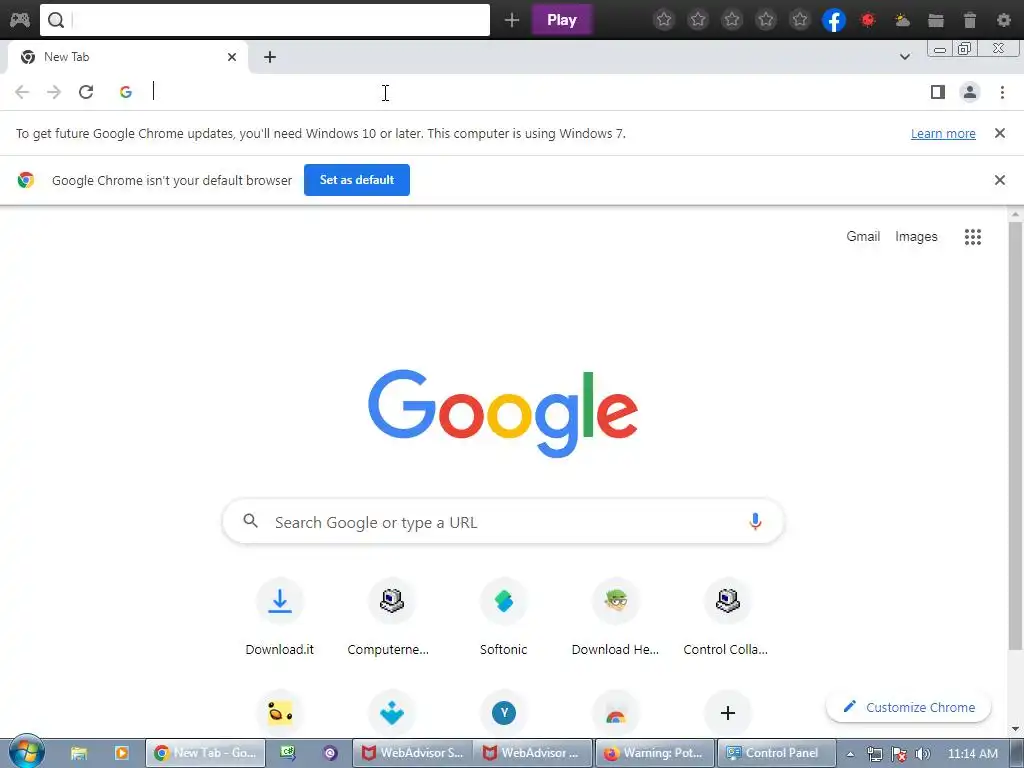Click the browser back arrow
This screenshot has width=1024, height=768.
22,92
